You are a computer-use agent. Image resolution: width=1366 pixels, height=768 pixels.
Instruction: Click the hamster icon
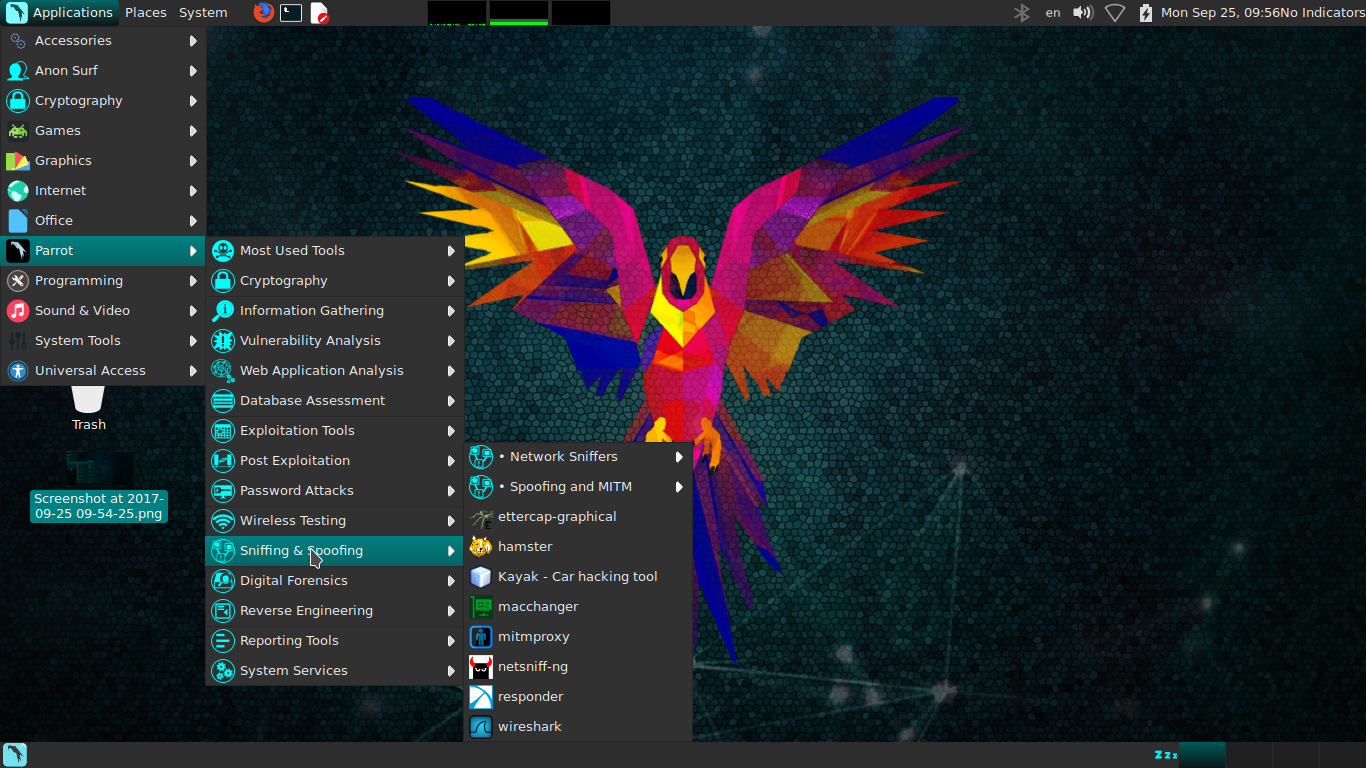pos(481,547)
